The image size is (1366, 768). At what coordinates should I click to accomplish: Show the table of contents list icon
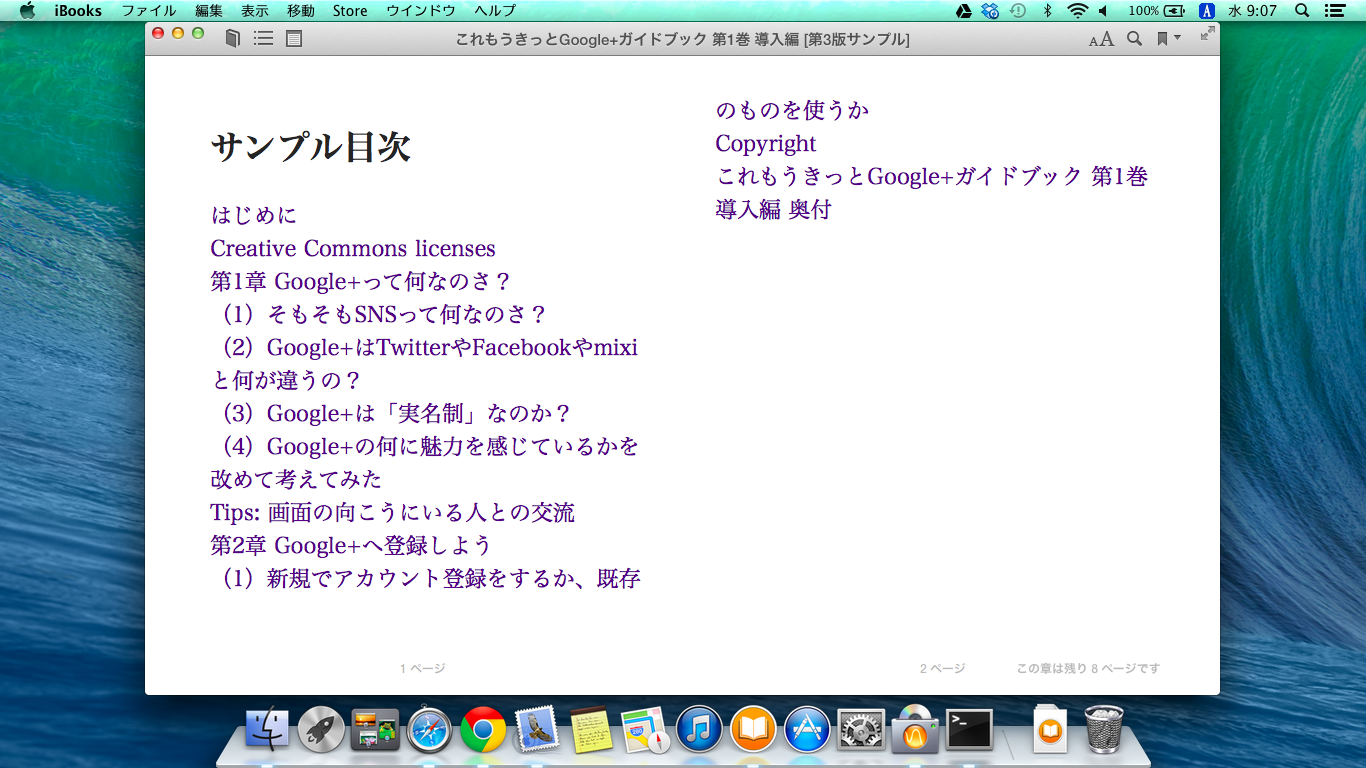tap(264, 39)
